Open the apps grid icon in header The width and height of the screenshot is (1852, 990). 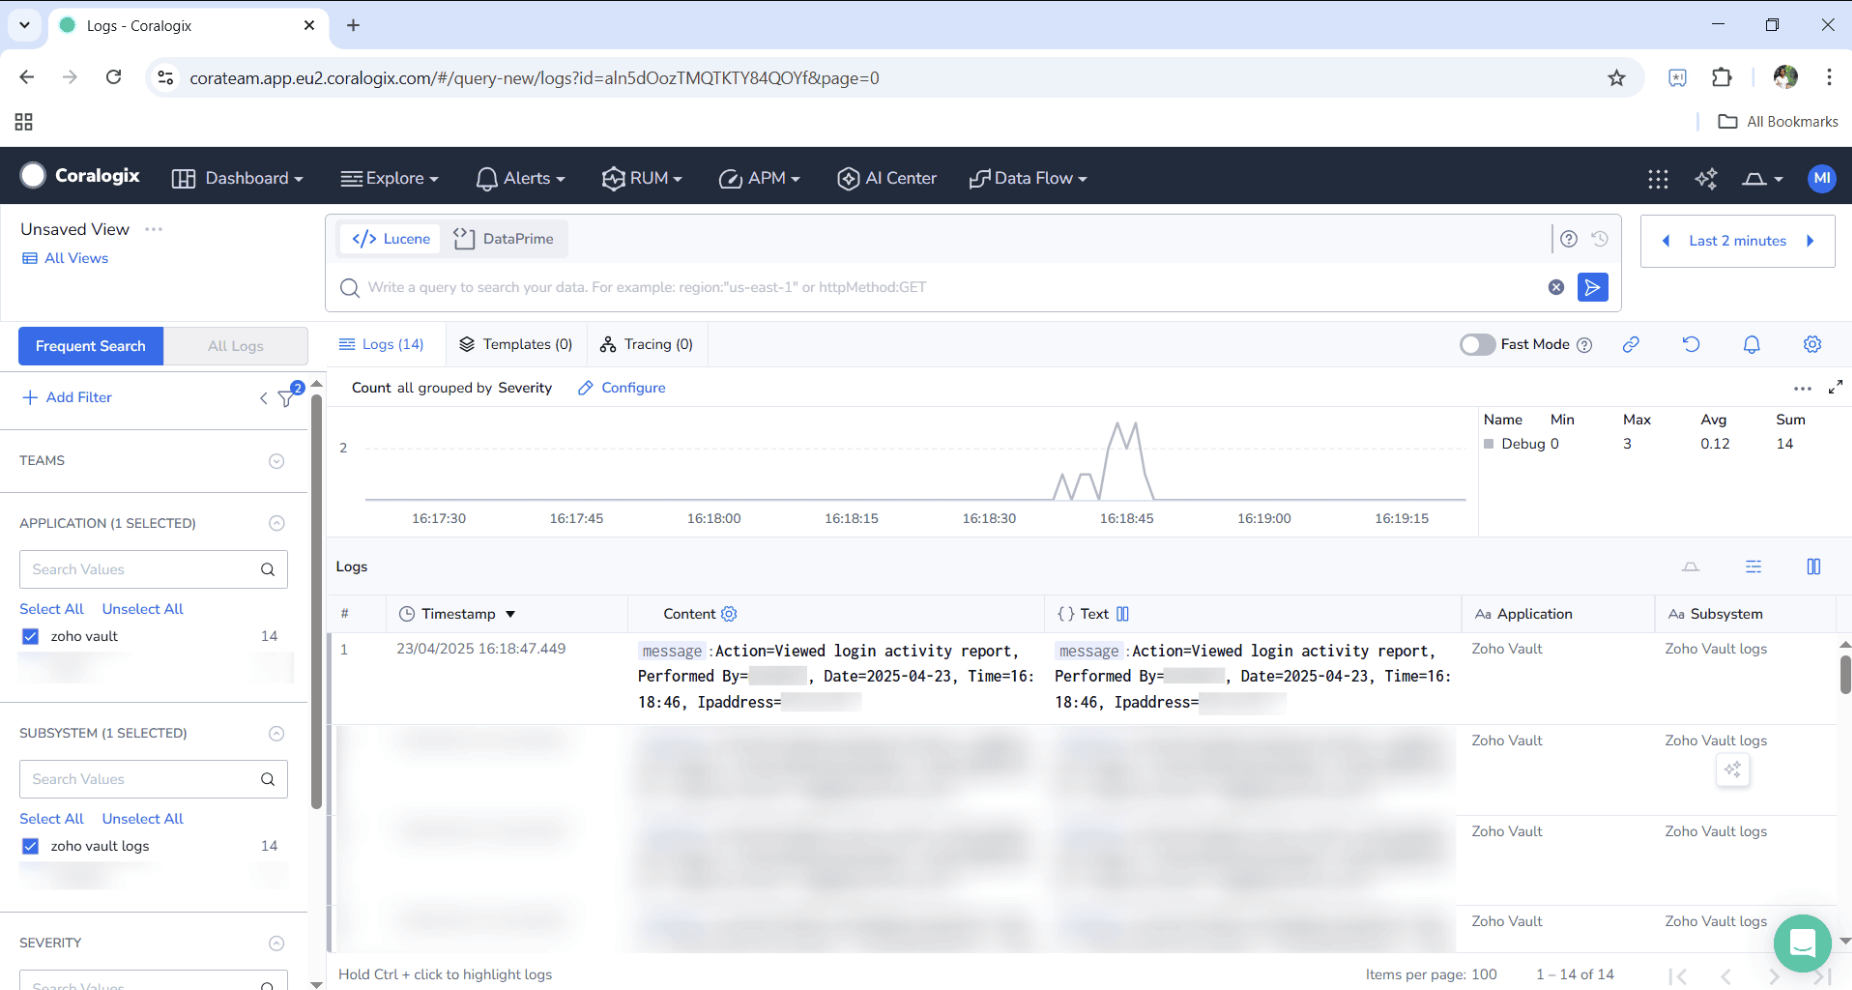[1658, 178]
